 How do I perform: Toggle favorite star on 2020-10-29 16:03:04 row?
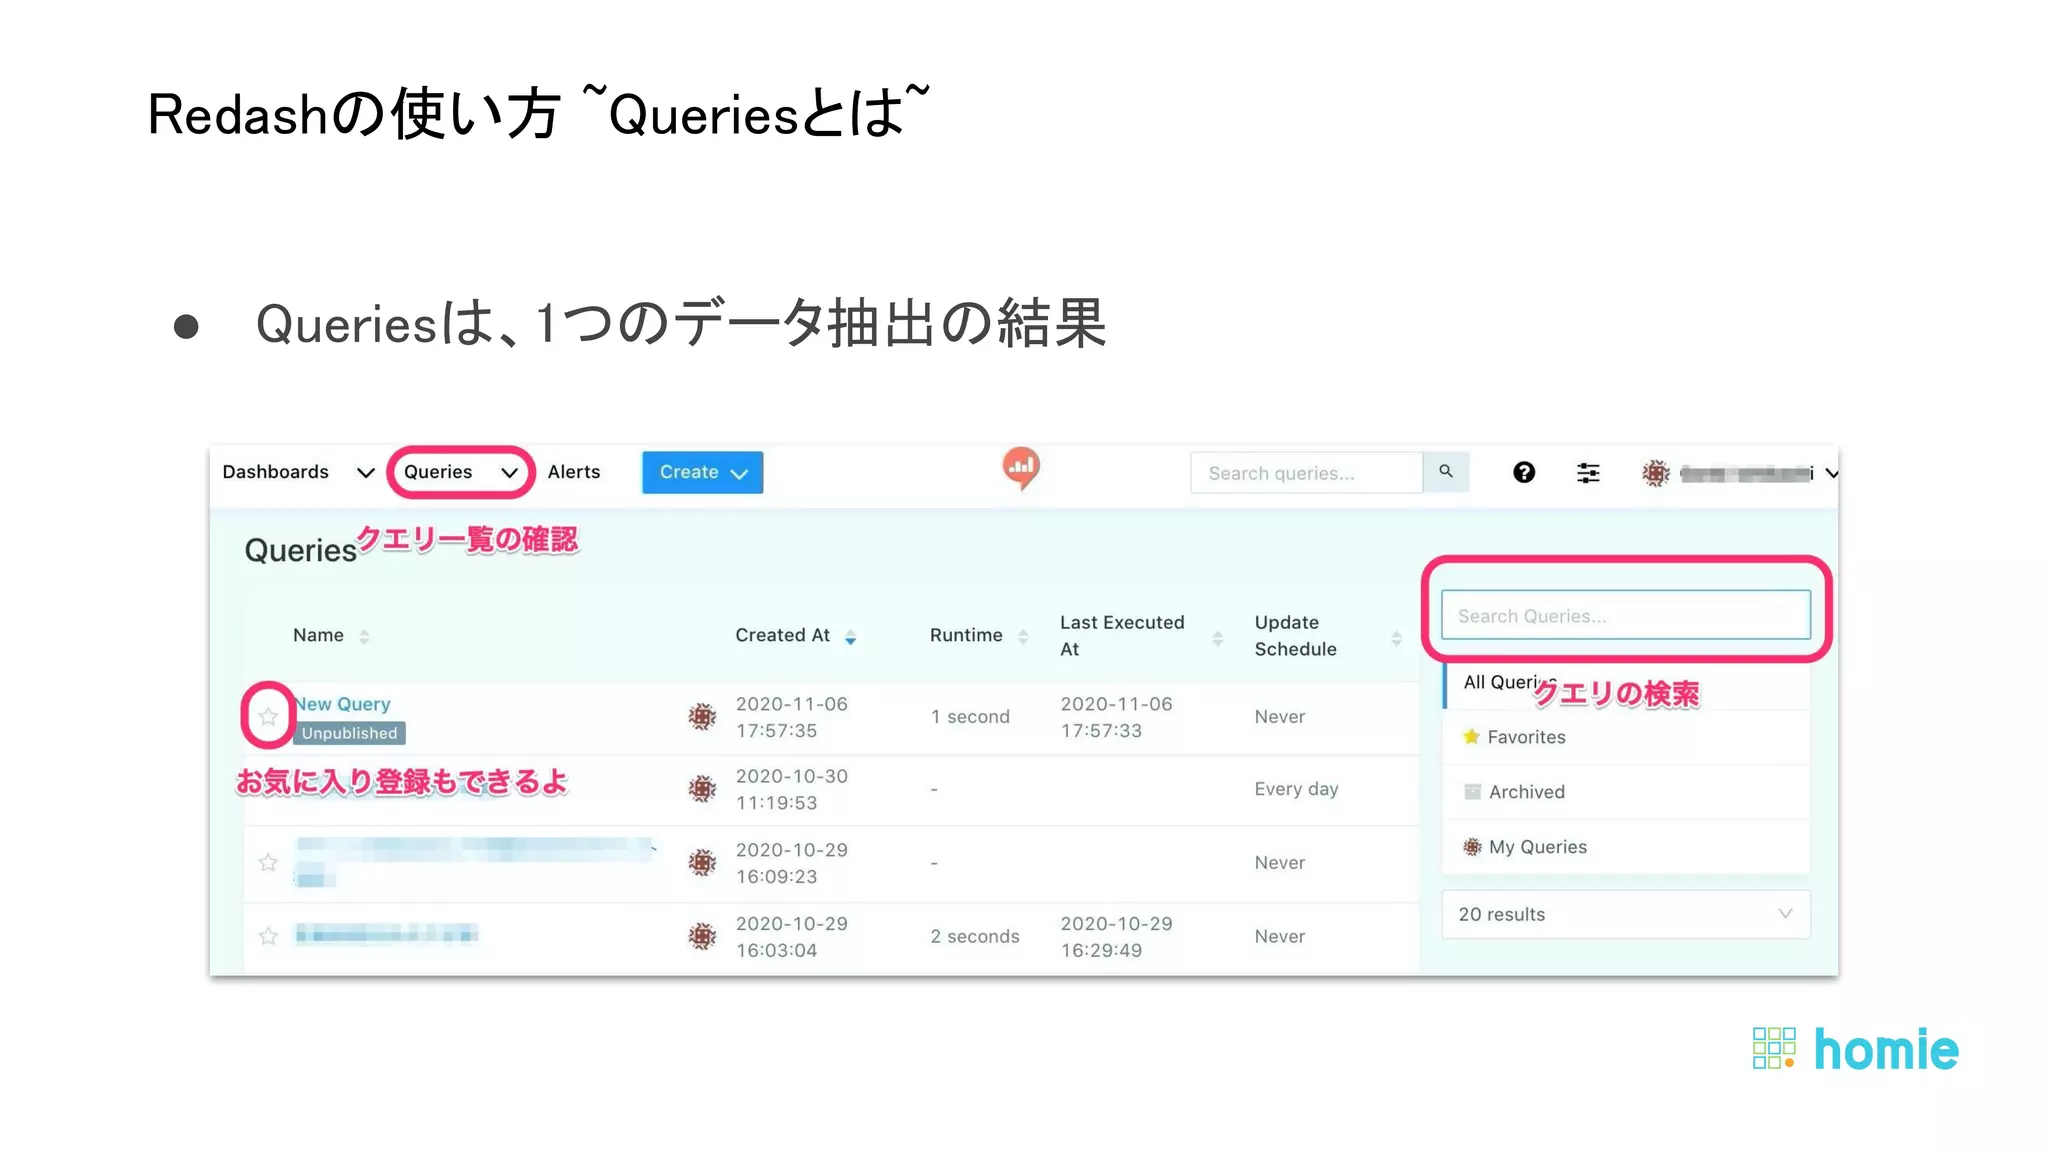pos(268,936)
